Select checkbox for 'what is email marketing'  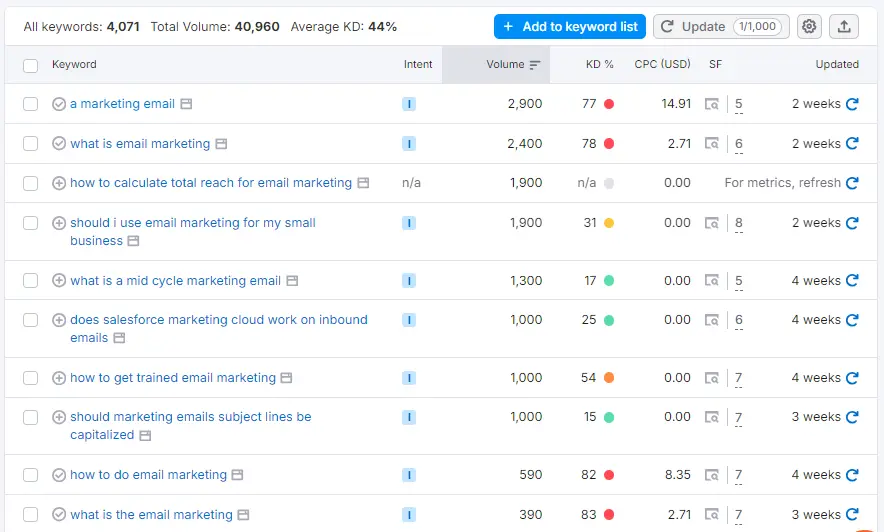point(31,144)
